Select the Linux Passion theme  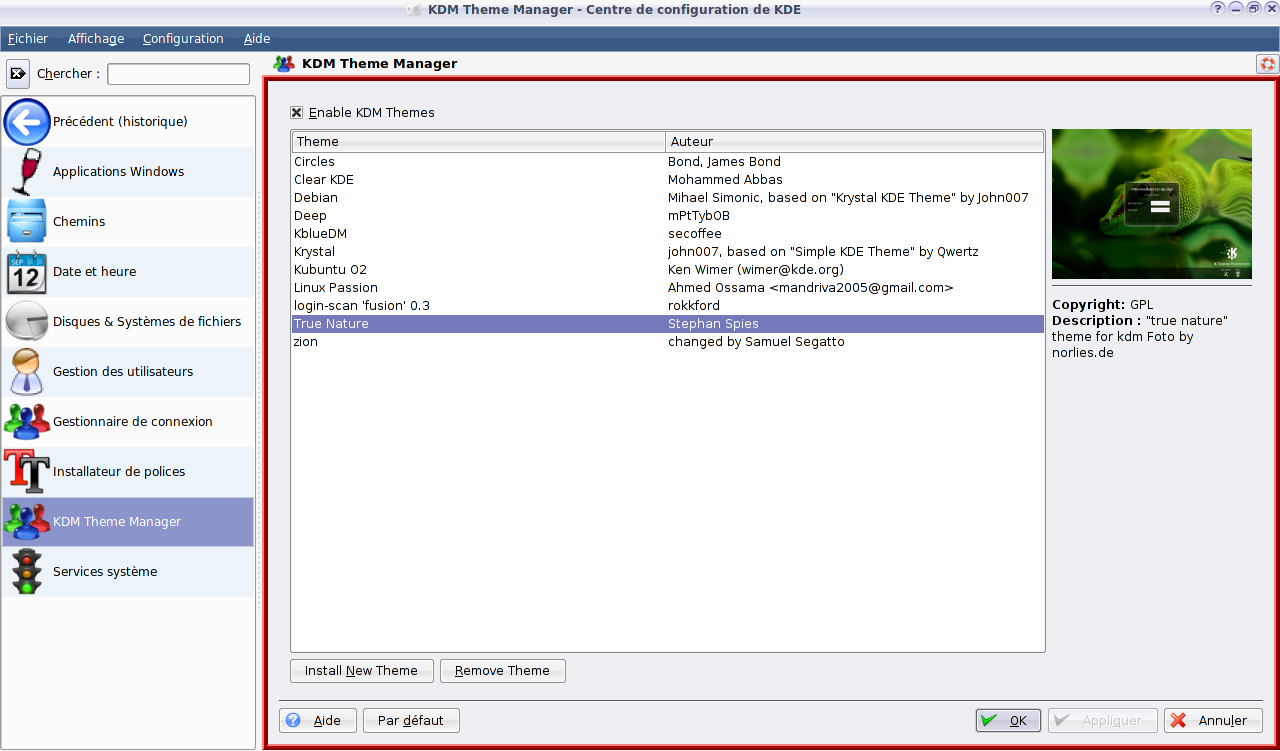[667, 288]
